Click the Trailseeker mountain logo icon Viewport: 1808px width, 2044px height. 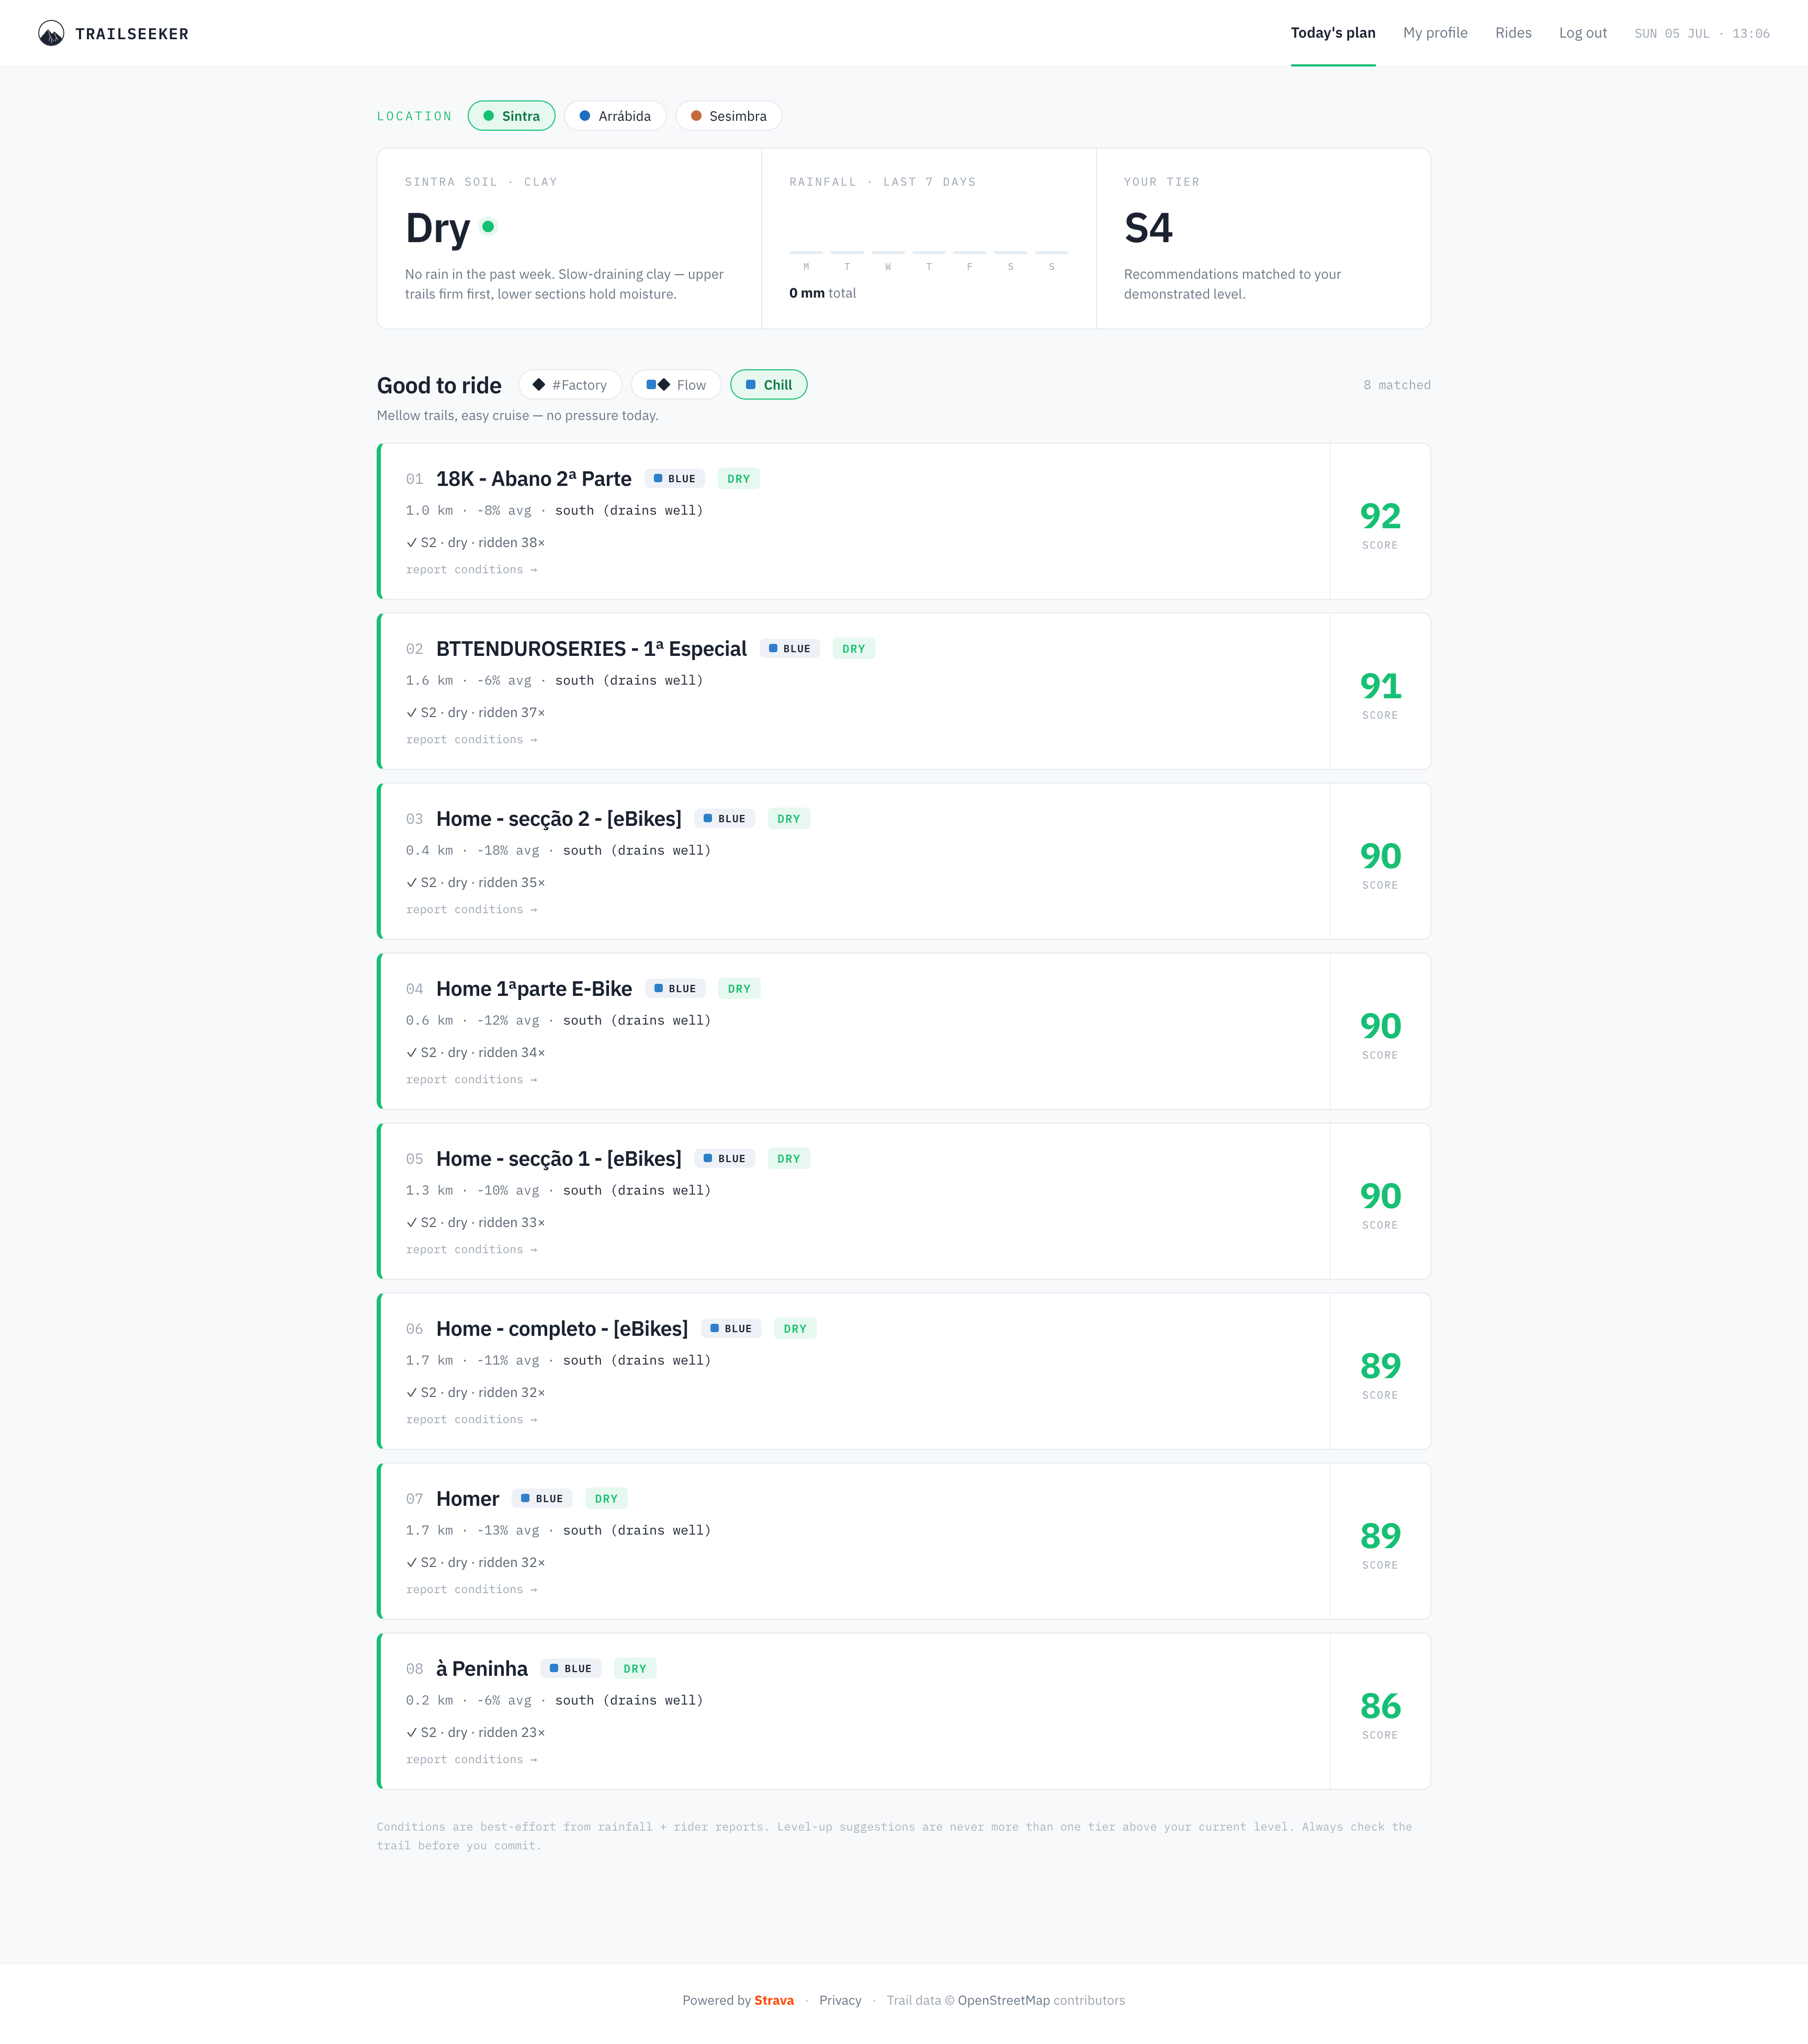(51, 33)
